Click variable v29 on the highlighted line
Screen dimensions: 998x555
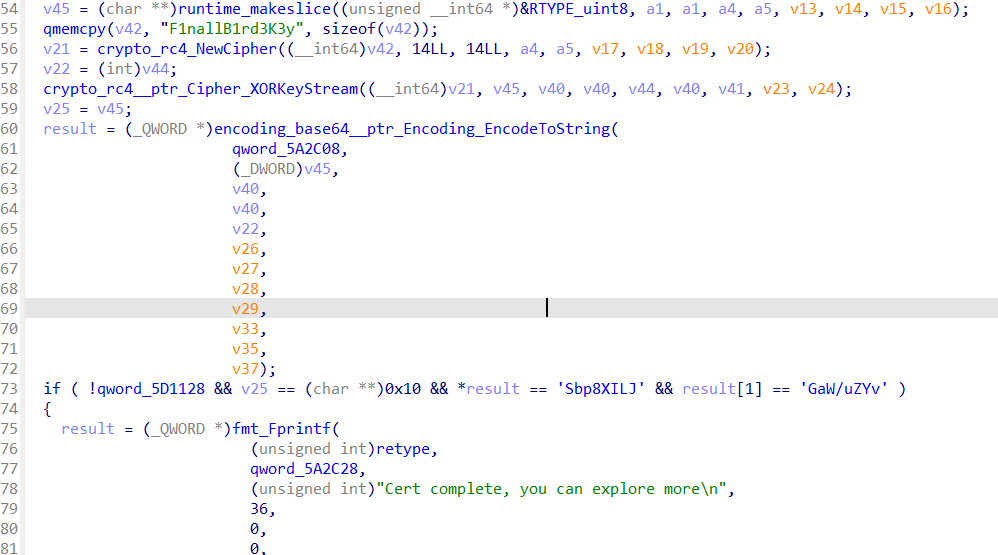[x=245, y=309]
